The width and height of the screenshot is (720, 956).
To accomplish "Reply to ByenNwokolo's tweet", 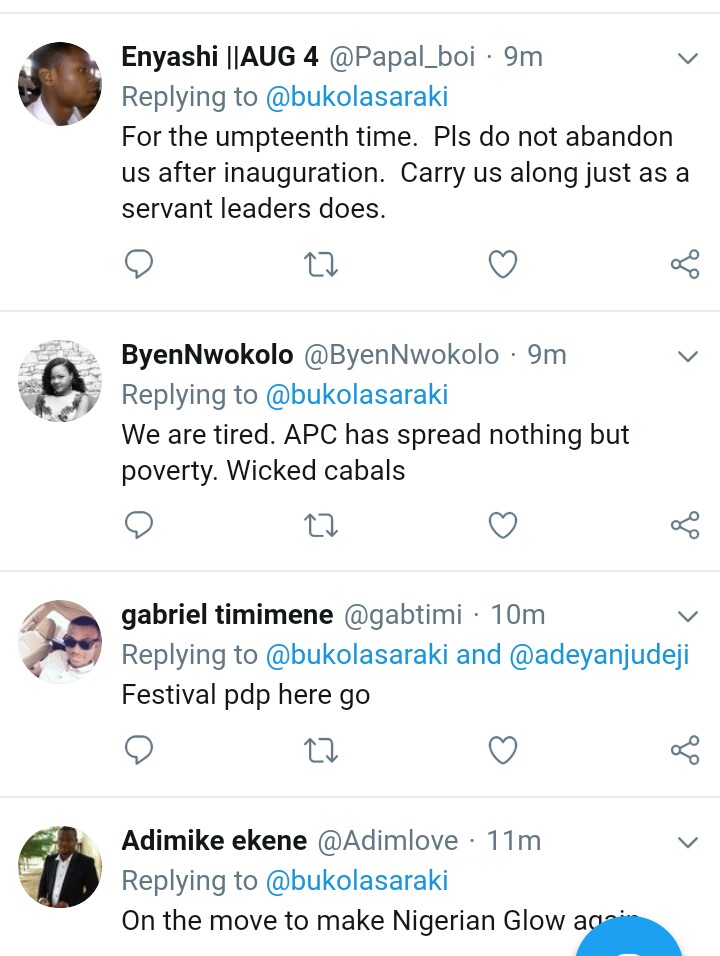I will pyautogui.click(x=139, y=524).
